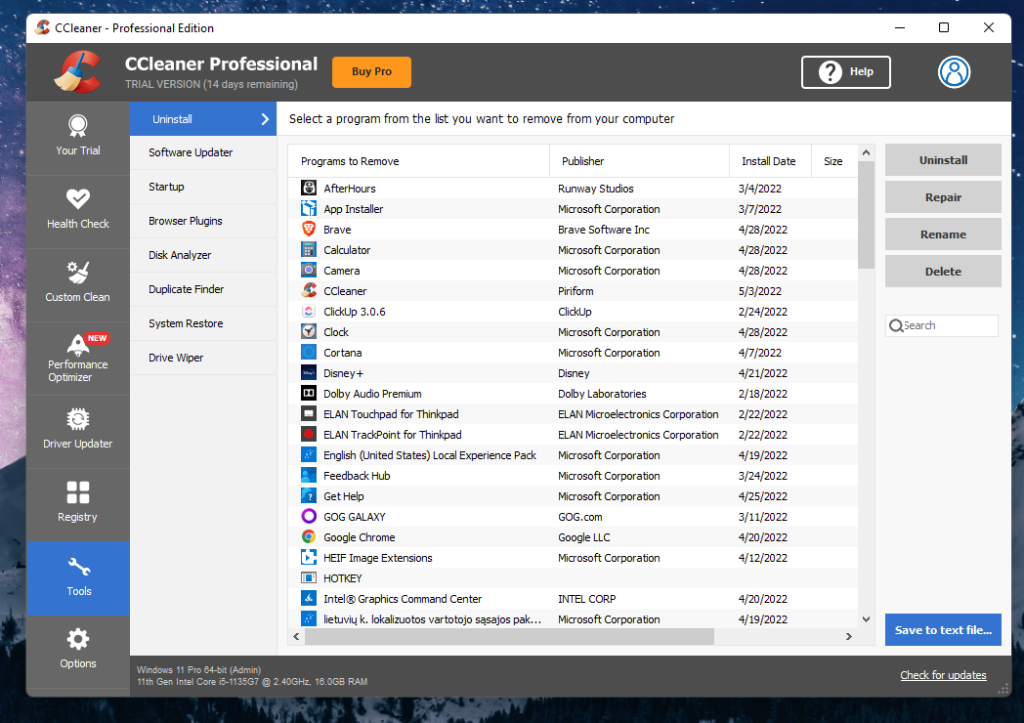The height and width of the screenshot is (723, 1024).
Task: Sort programs by Install Date column
Action: [x=770, y=160]
